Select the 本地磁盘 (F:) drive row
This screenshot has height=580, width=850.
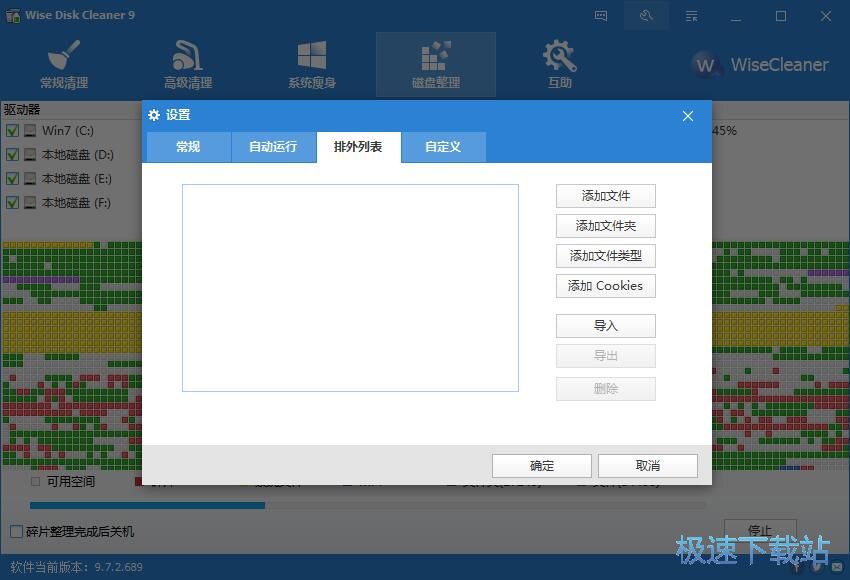click(71, 202)
